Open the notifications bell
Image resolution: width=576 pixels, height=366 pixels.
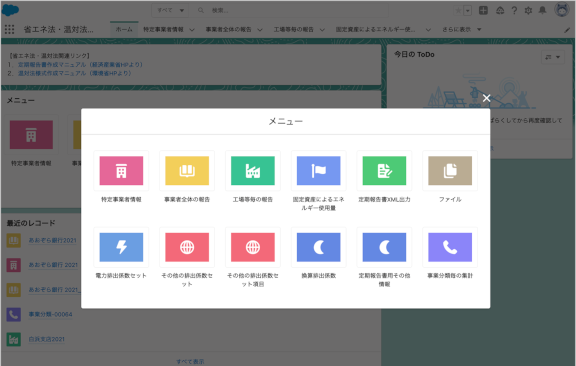[x=542, y=11]
